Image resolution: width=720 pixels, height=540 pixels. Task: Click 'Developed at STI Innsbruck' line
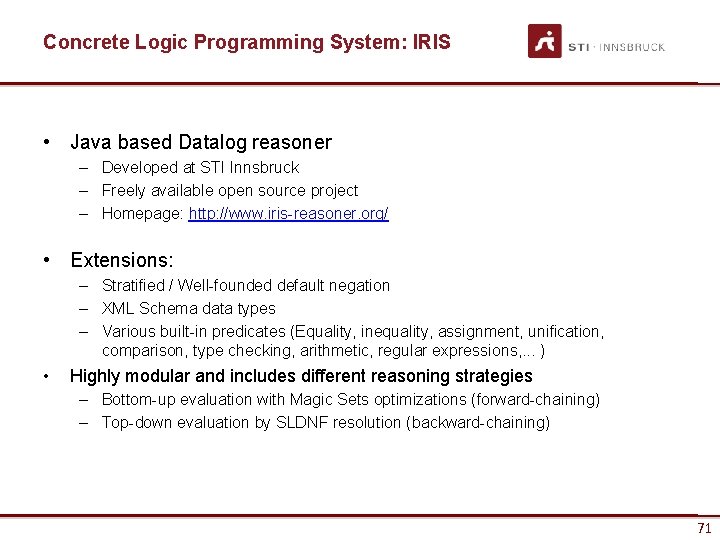coord(201,168)
